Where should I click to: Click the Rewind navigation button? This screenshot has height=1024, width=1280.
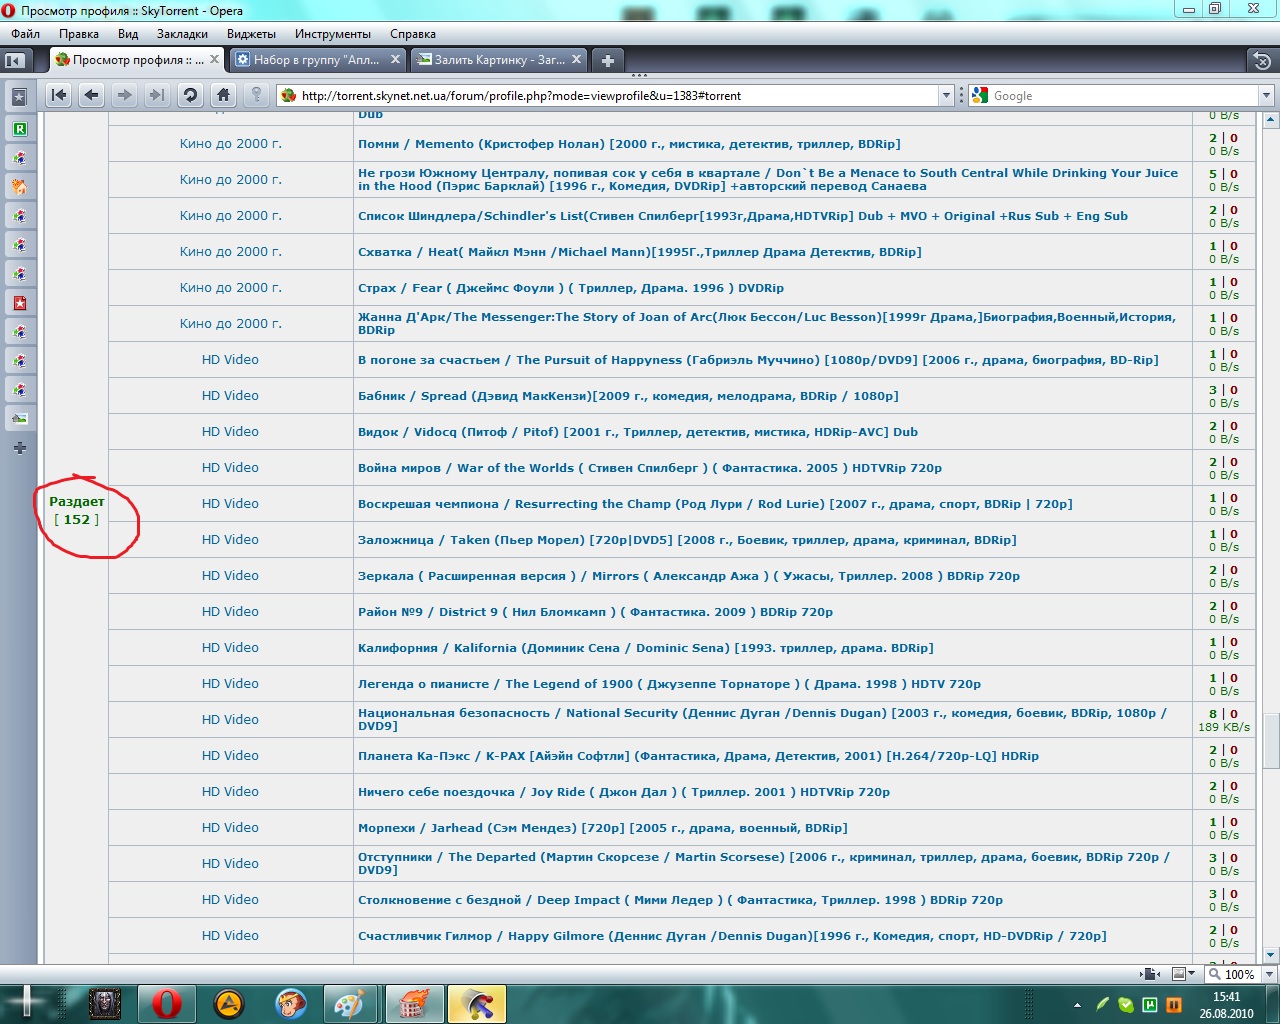pyautogui.click(x=59, y=95)
